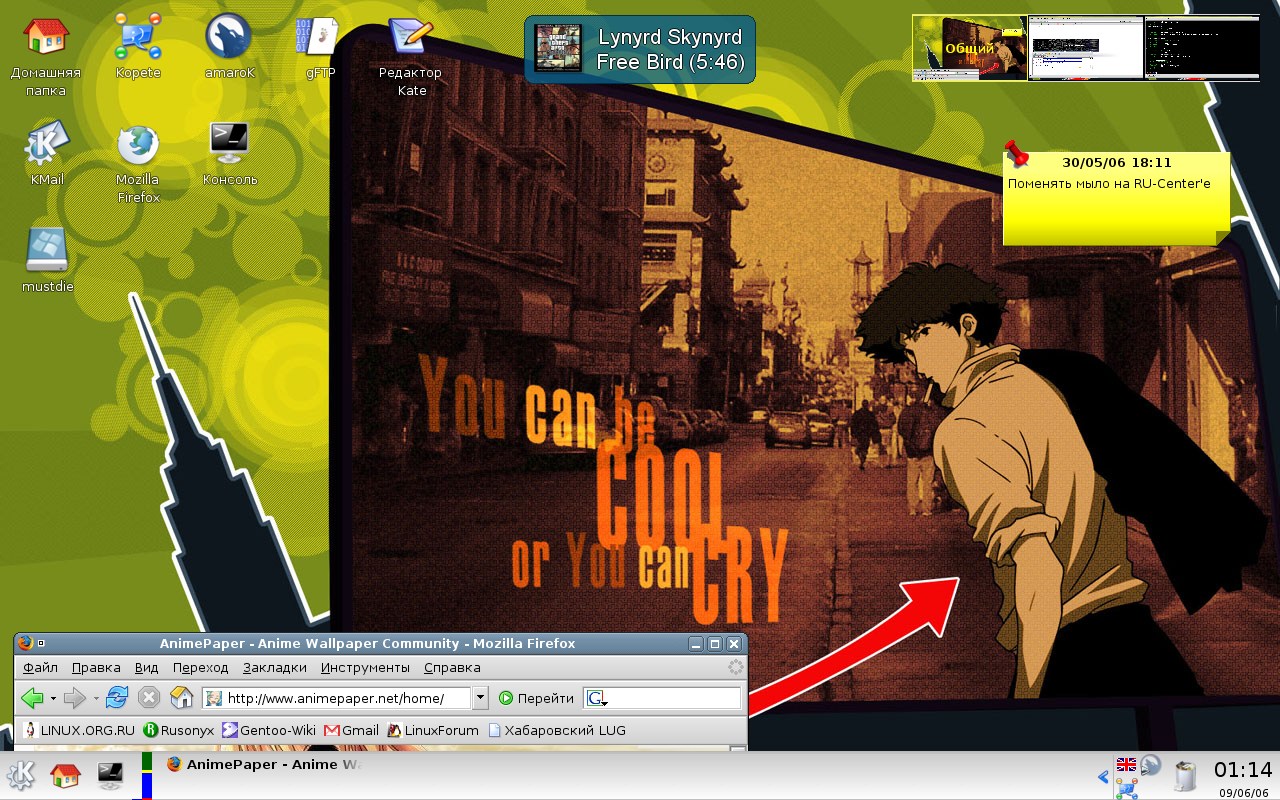Click the Firefox activity throbber icon
1280x800 pixels.
(735, 667)
